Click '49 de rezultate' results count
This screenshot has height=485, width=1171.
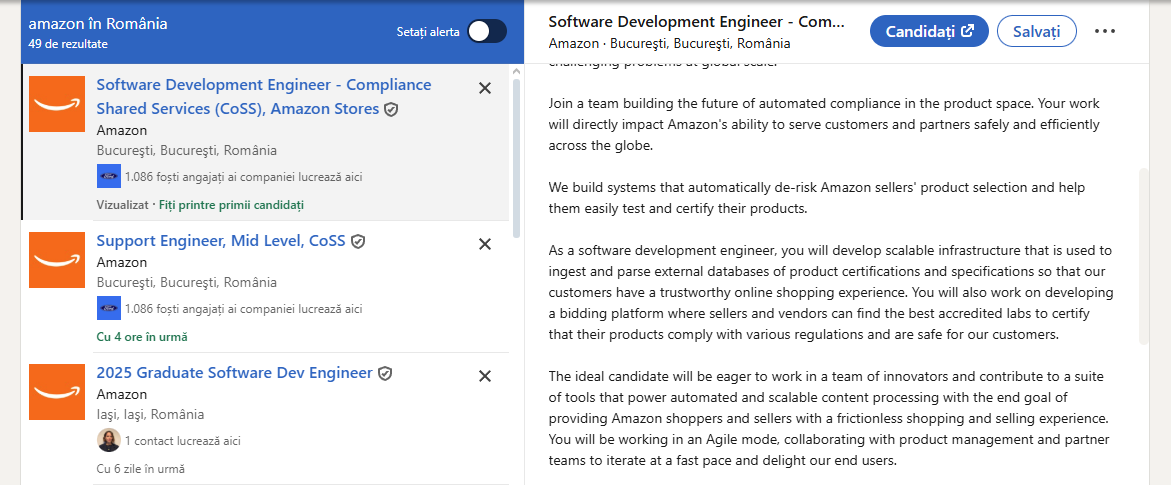(68, 44)
